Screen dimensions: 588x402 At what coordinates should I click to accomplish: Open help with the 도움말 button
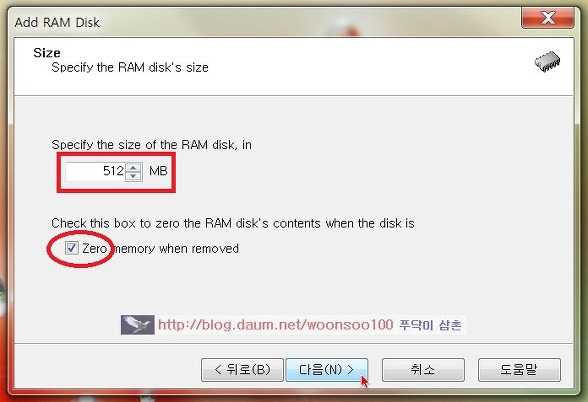[519, 370]
